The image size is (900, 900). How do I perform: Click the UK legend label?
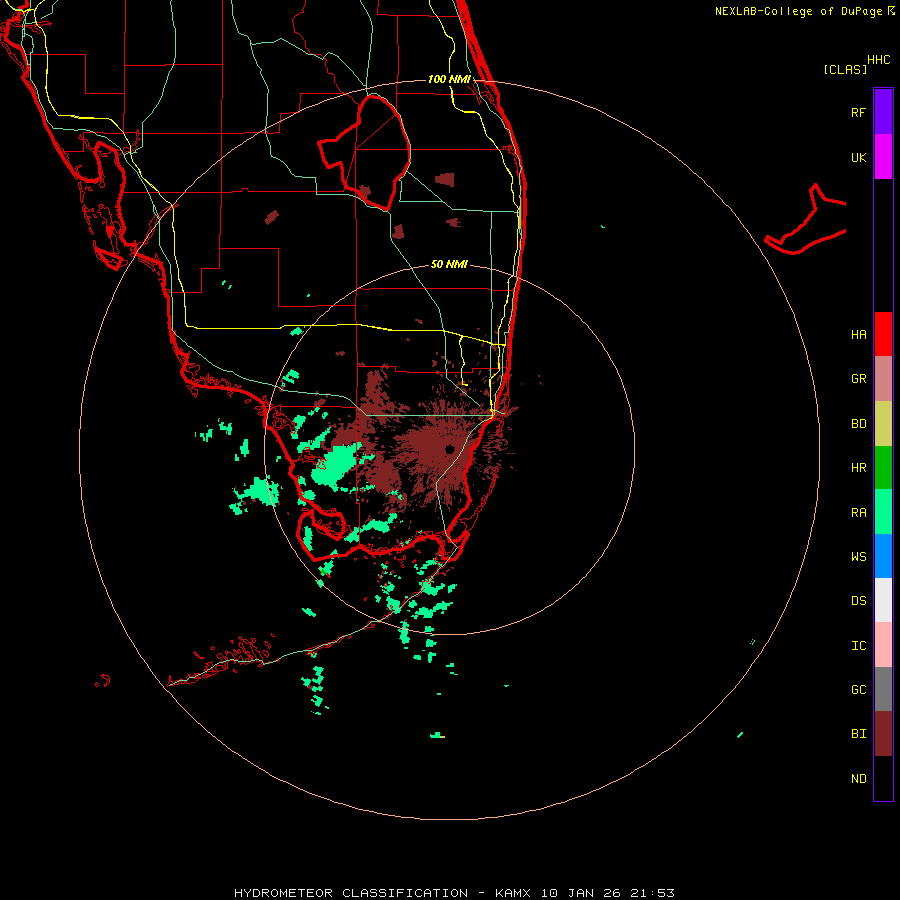(x=858, y=157)
